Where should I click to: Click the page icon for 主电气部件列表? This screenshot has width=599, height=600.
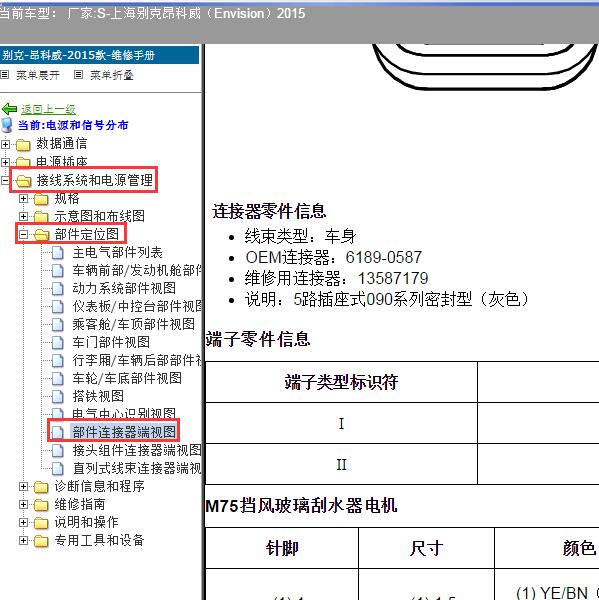pos(58,253)
